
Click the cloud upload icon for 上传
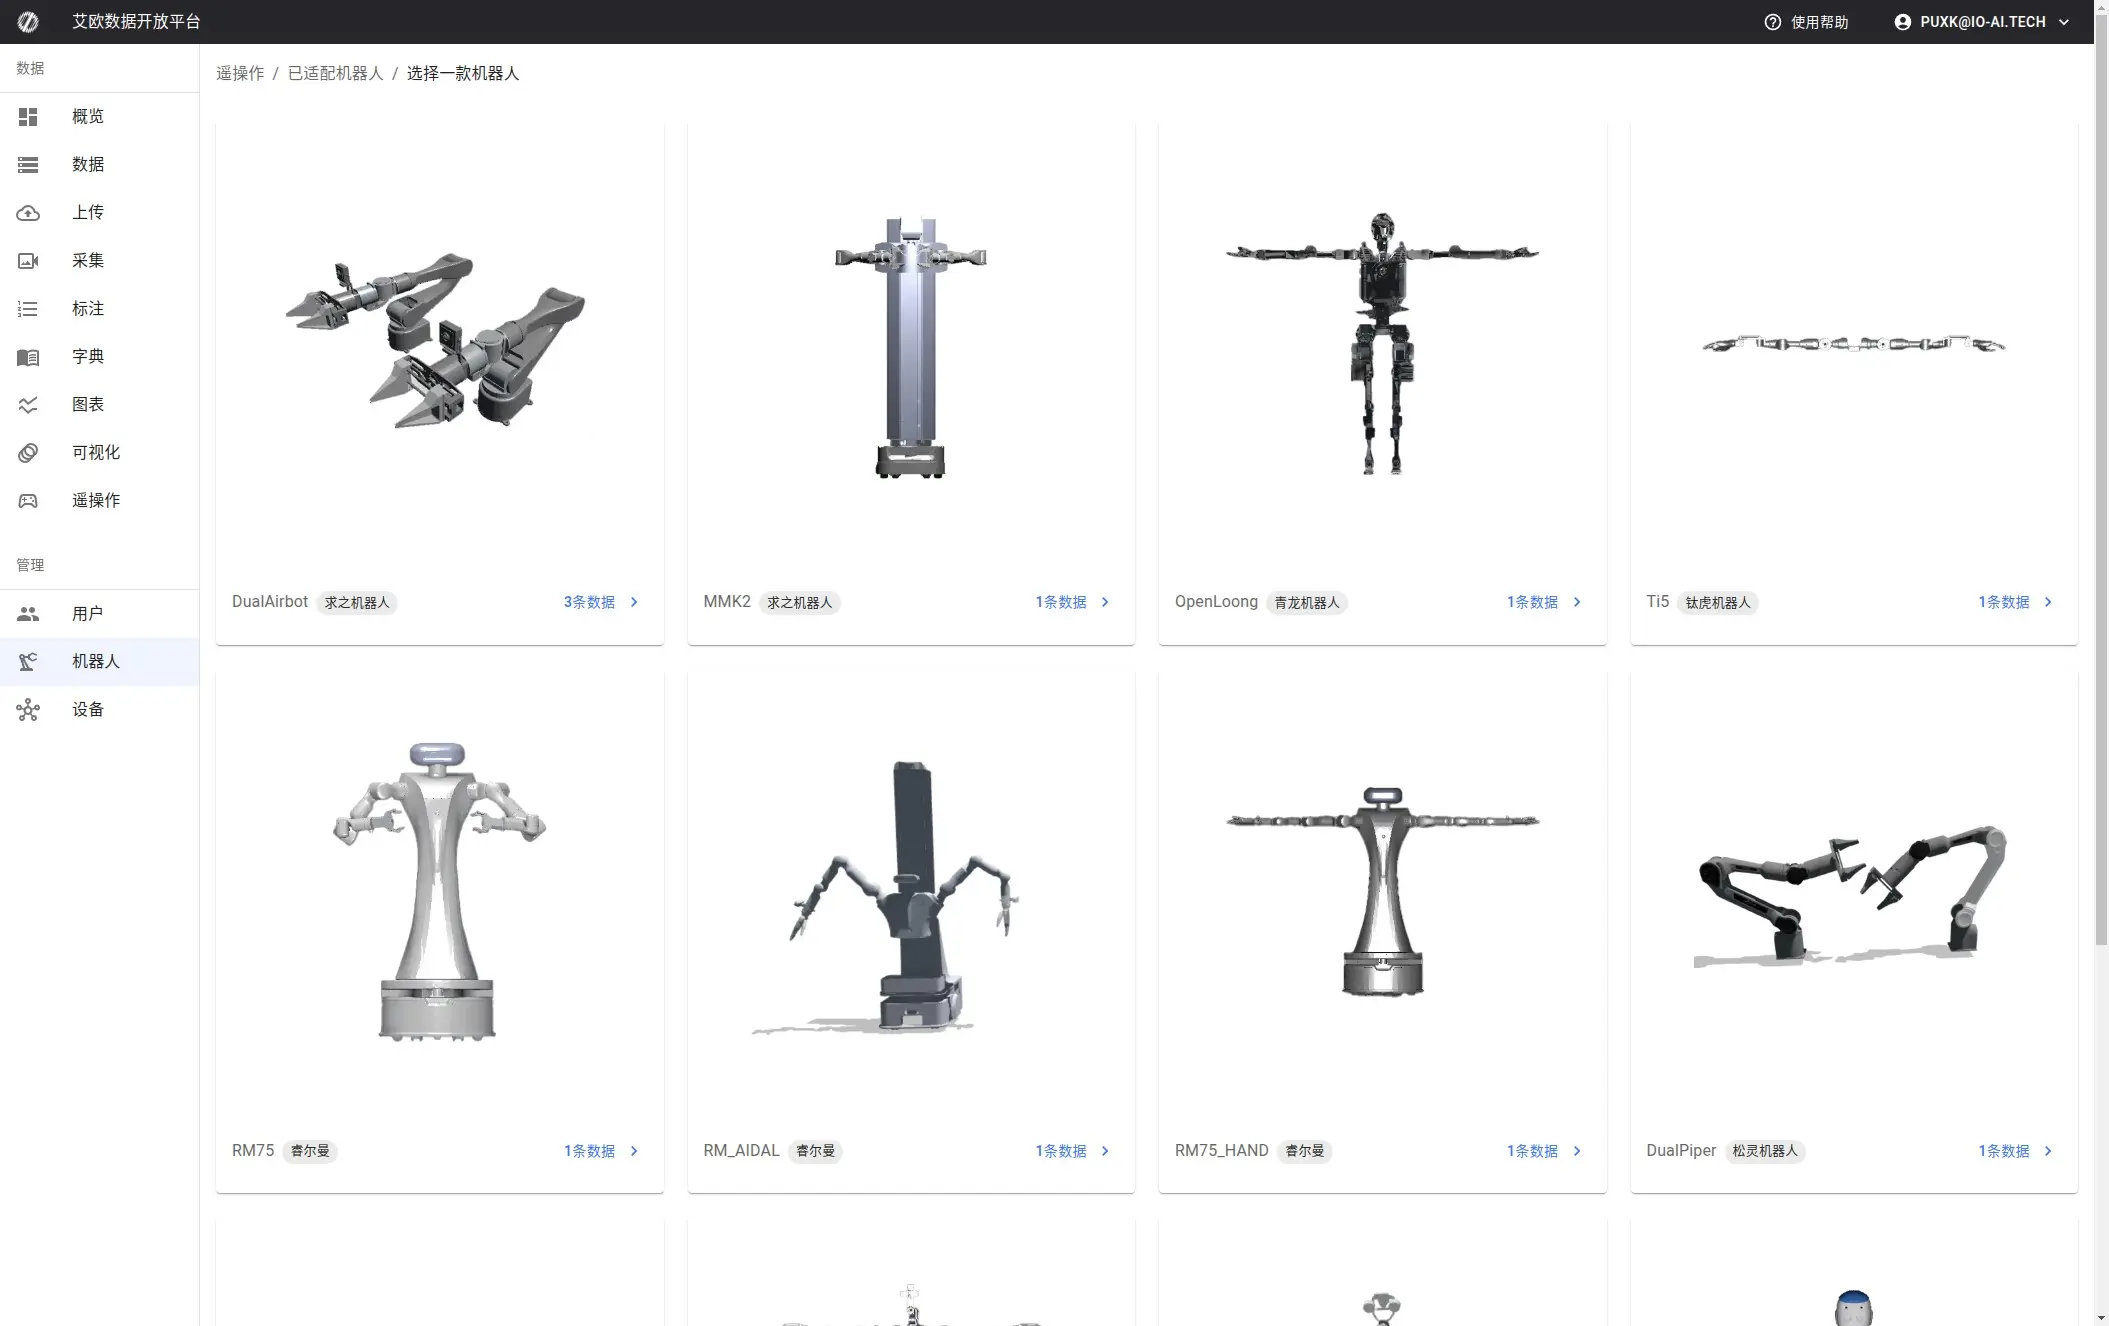(28, 213)
